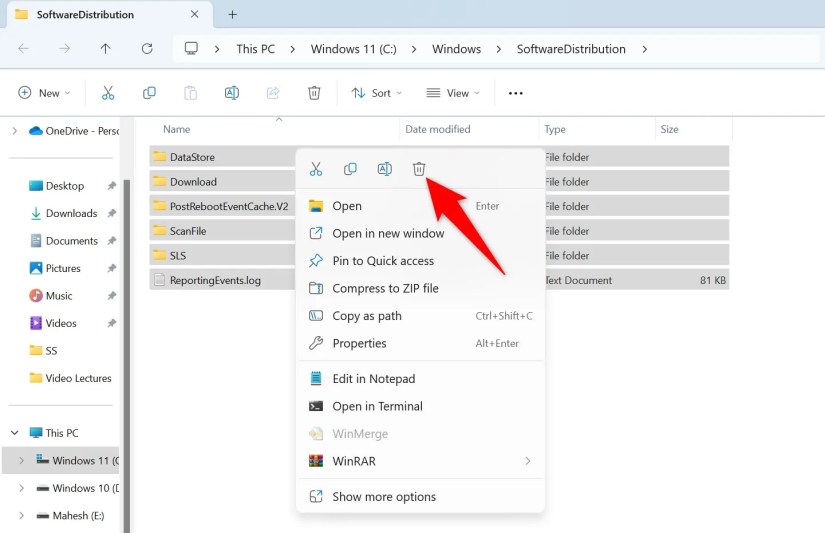
Task: Choose Open from context menu
Action: (x=420, y=206)
